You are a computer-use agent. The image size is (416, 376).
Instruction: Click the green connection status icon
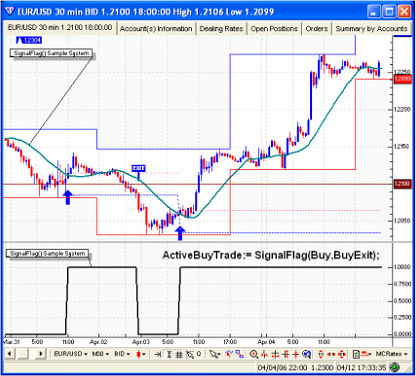395,368
